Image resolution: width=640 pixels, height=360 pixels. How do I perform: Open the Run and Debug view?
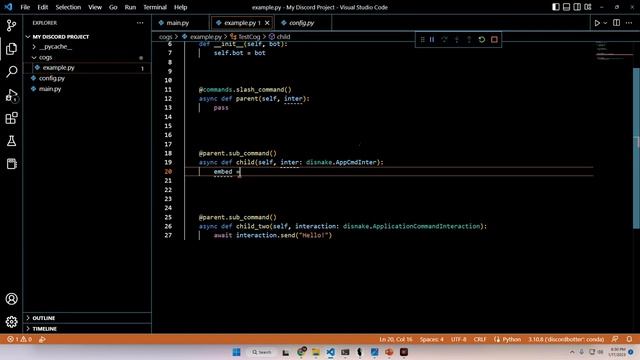pyautogui.click(x=11, y=95)
